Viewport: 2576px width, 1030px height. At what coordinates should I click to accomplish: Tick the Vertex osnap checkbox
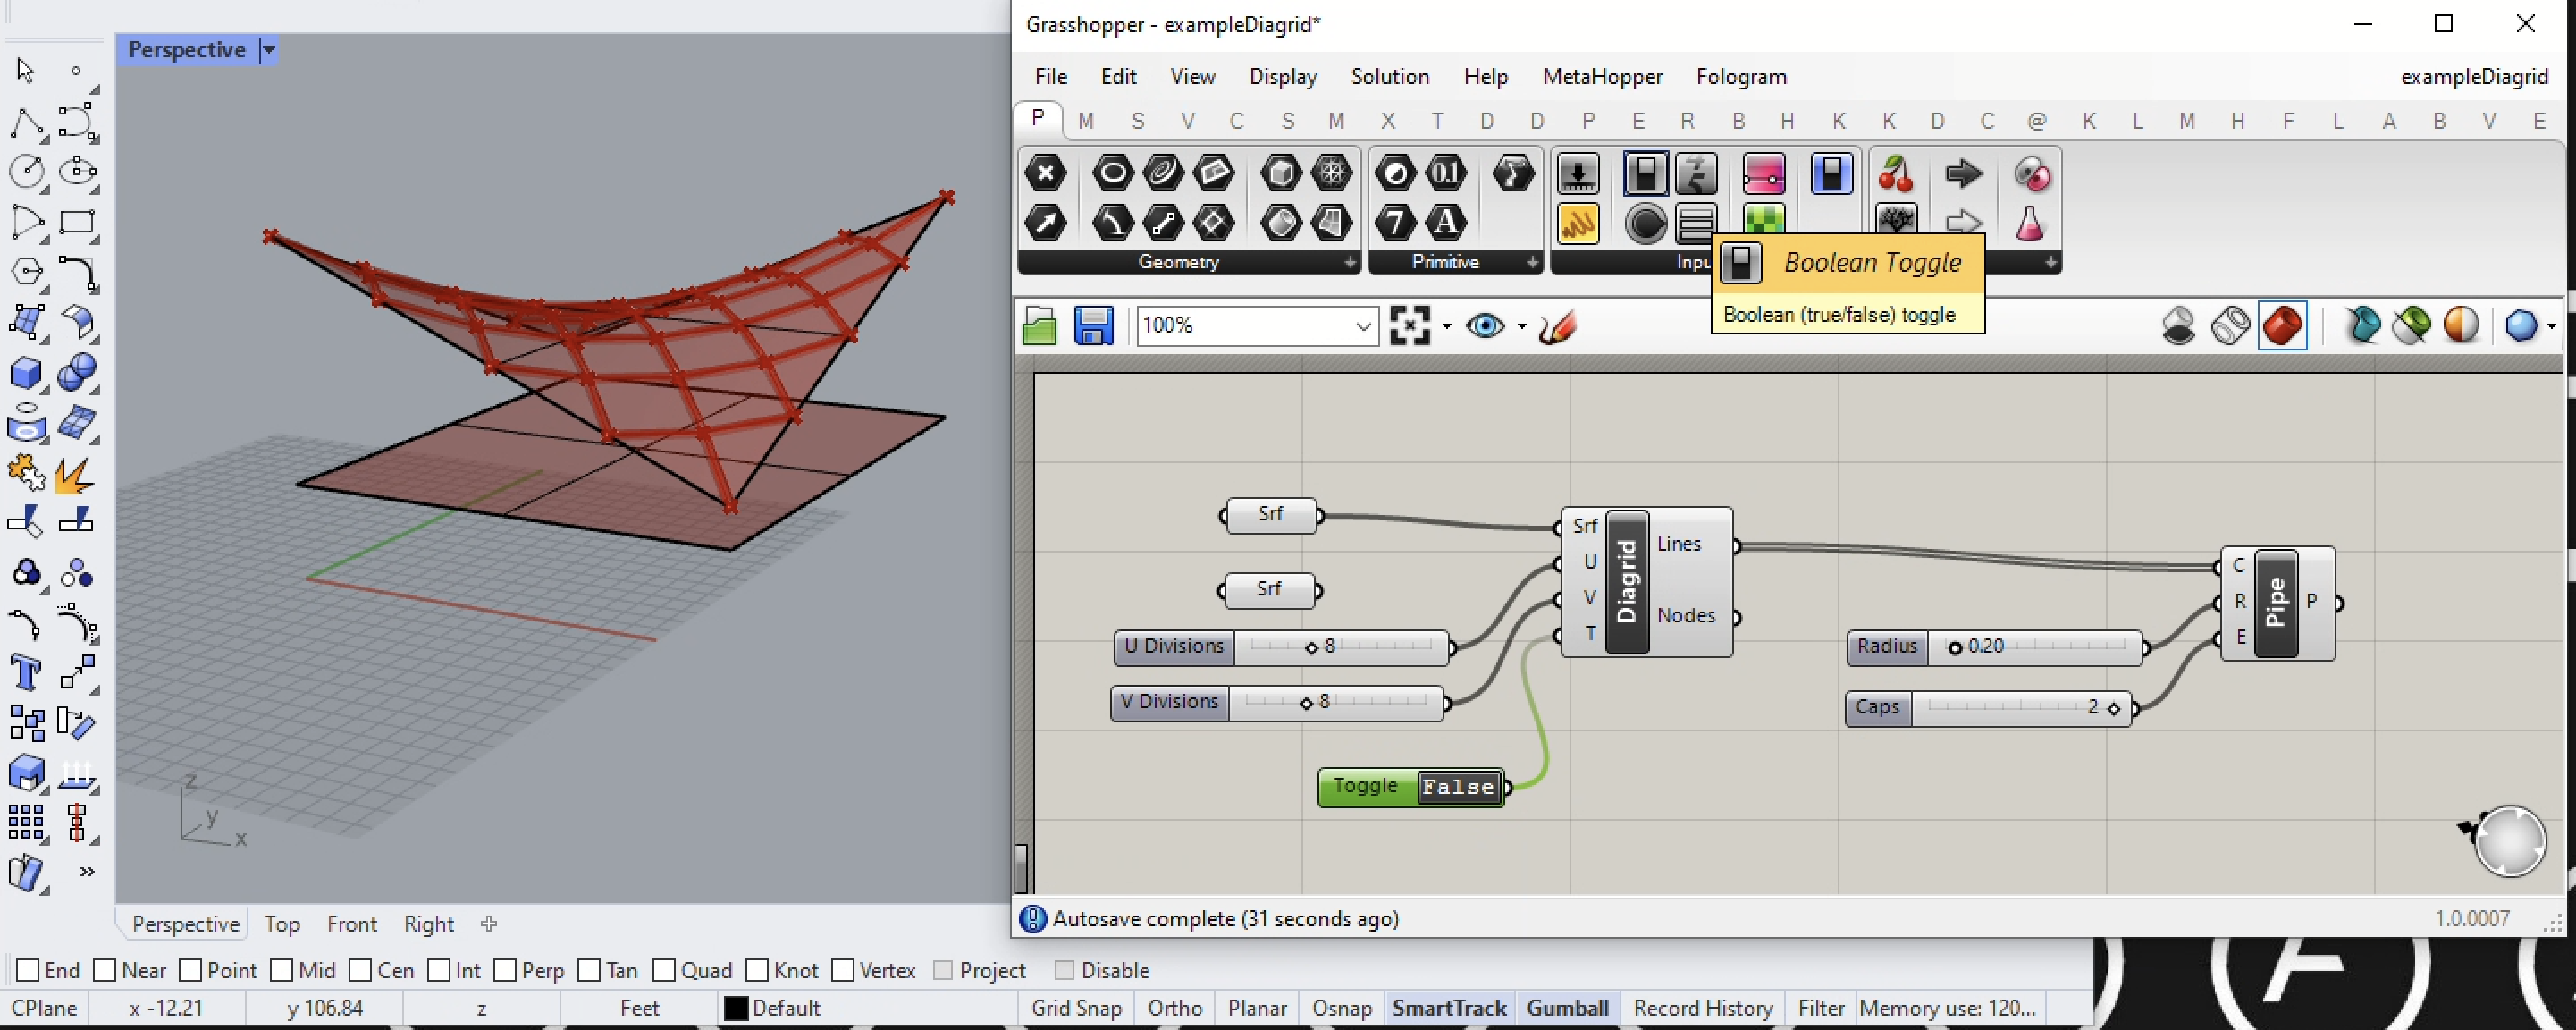point(843,970)
